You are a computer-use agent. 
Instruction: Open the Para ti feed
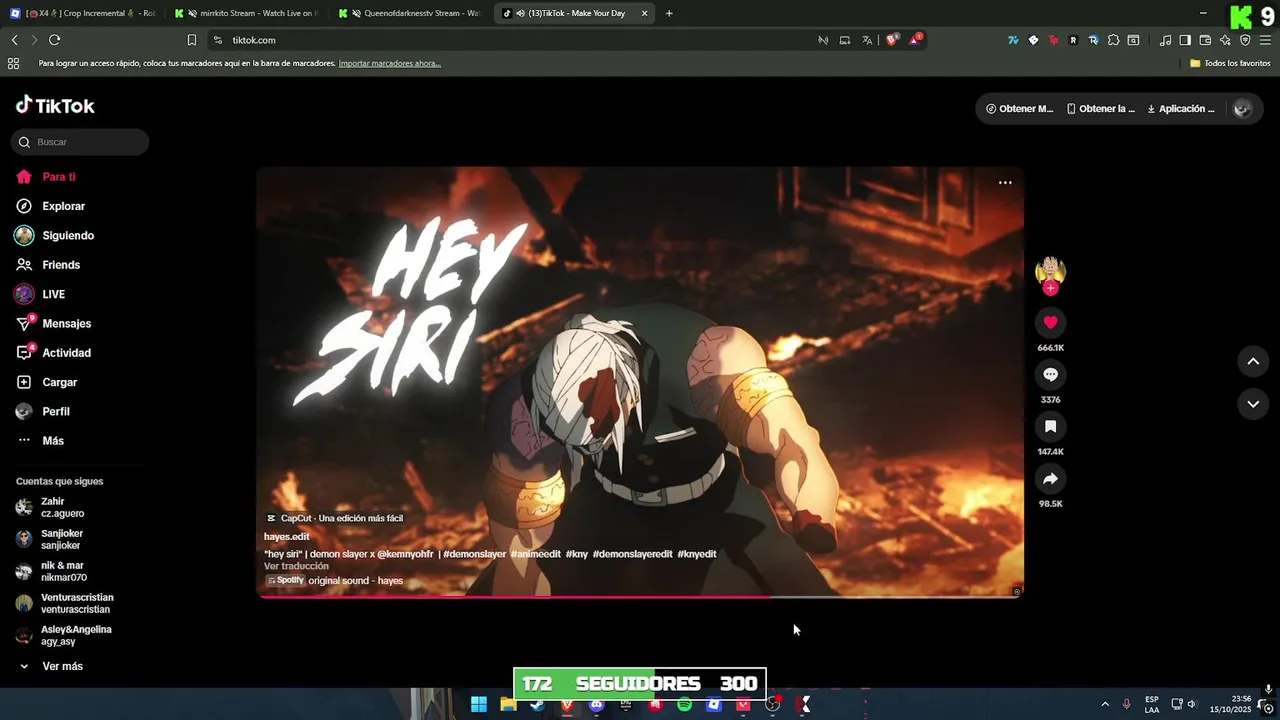click(46, 177)
